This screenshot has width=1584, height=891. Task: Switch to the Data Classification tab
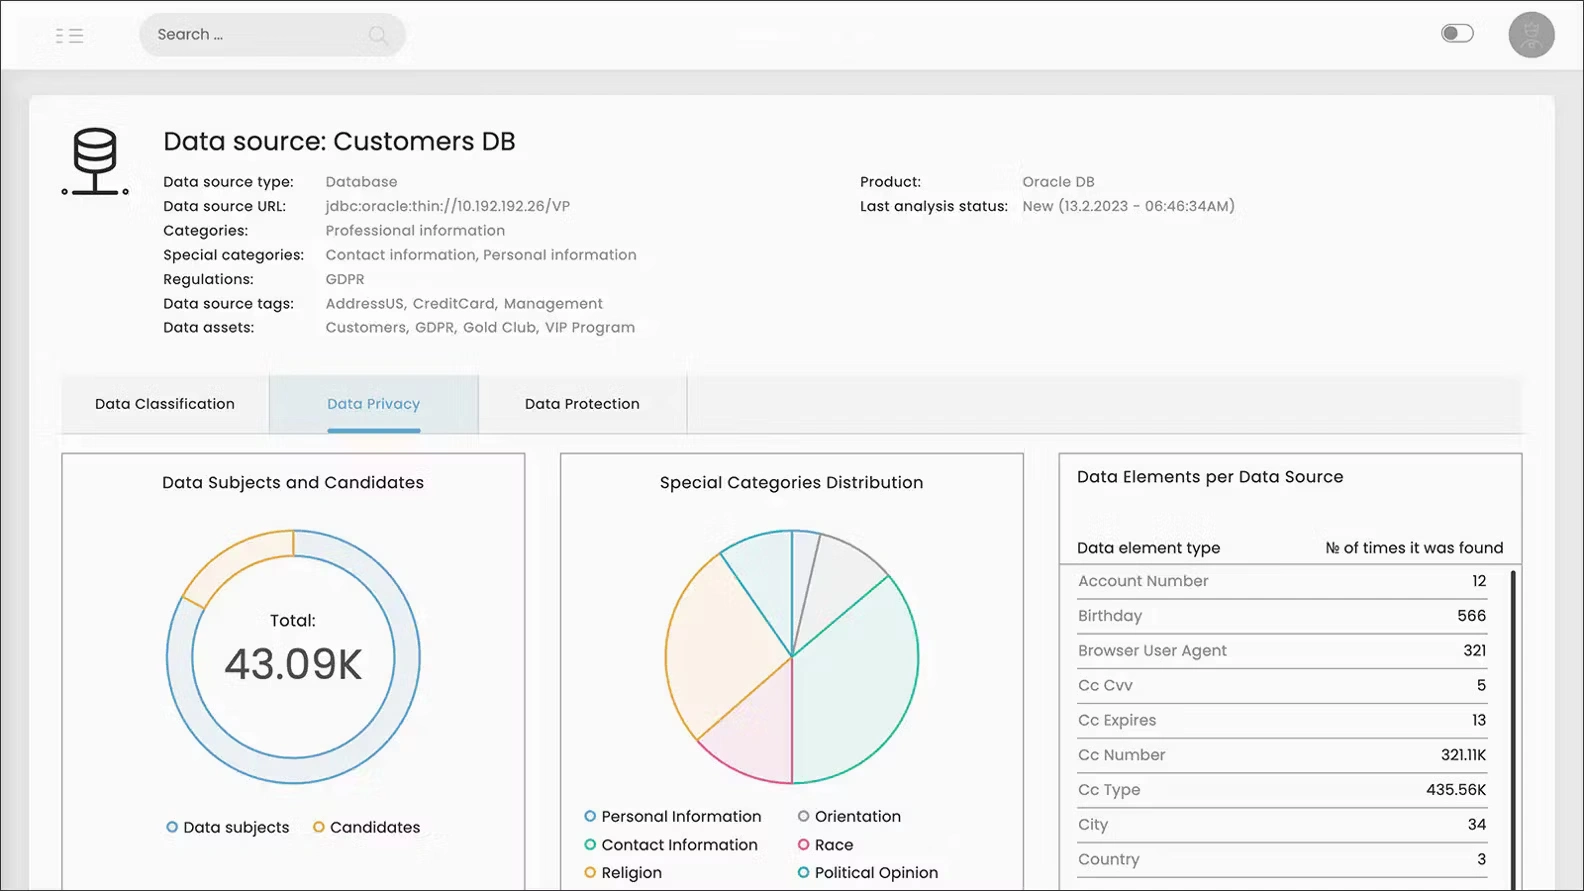[165, 404]
